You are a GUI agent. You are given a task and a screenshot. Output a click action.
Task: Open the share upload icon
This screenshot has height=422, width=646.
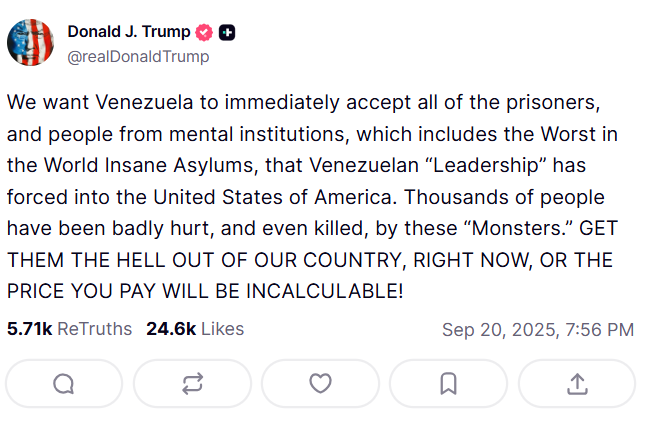click(x=576, y=384)
